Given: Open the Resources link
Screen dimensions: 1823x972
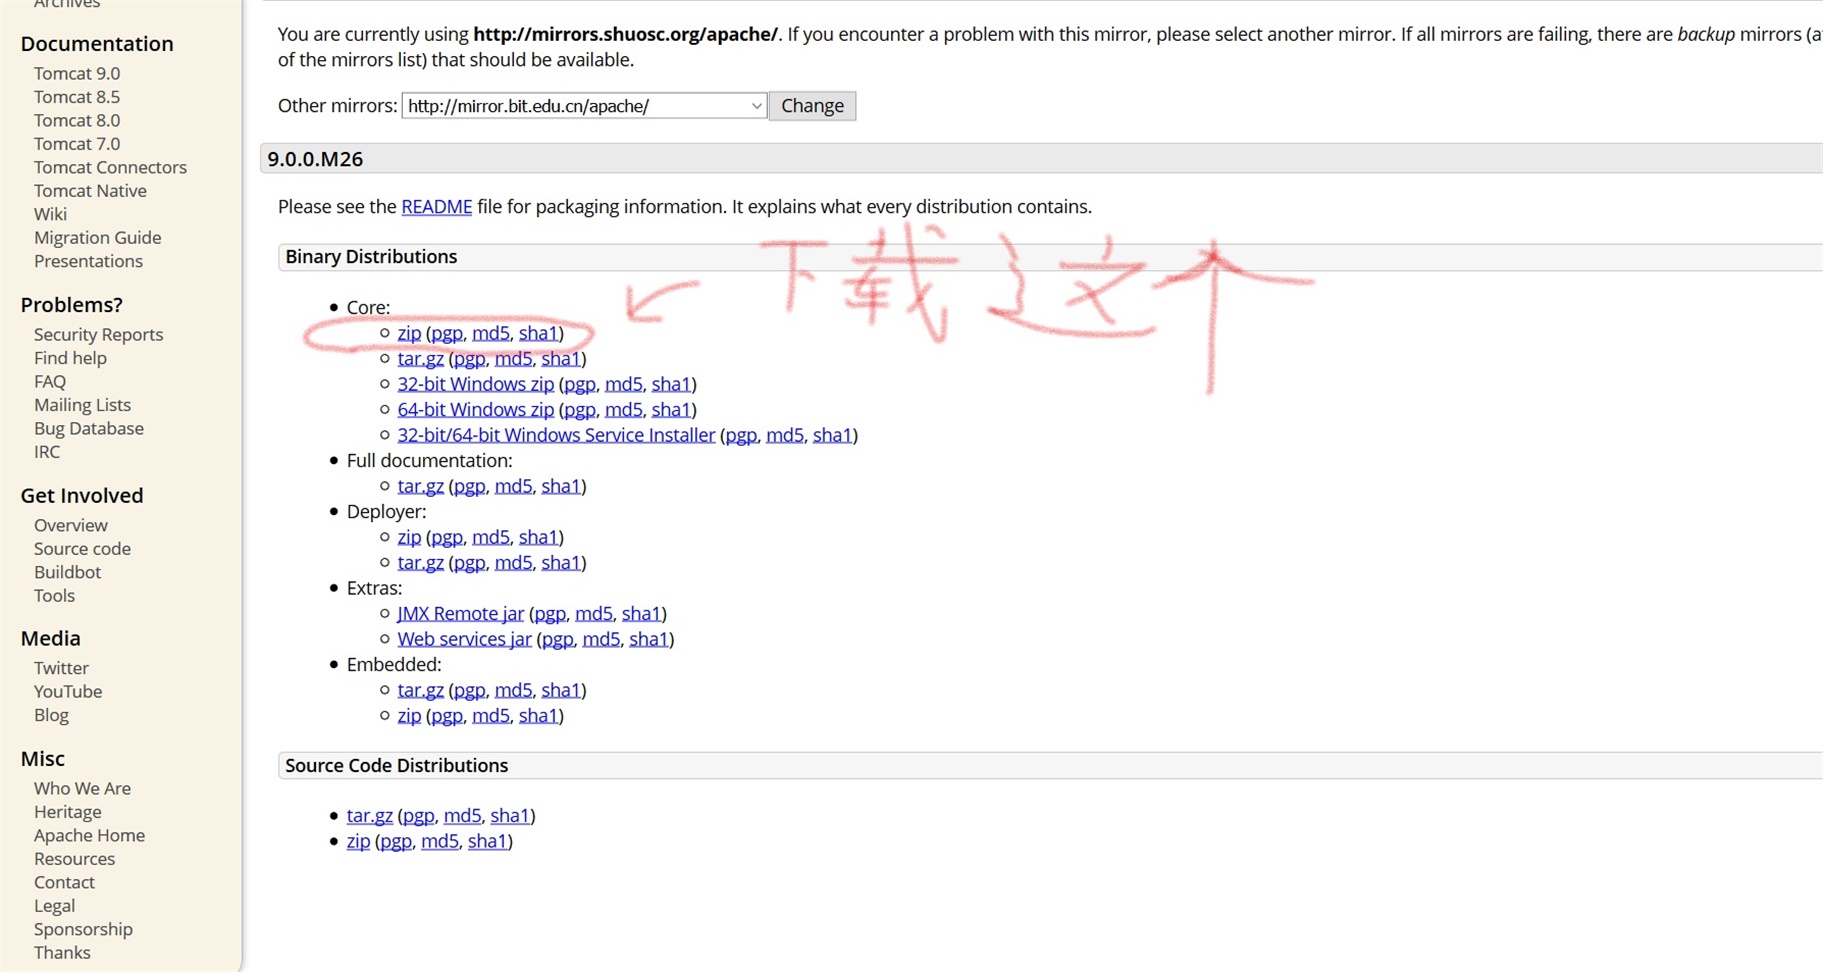Looking at the screenshot, I should point(74,860).
